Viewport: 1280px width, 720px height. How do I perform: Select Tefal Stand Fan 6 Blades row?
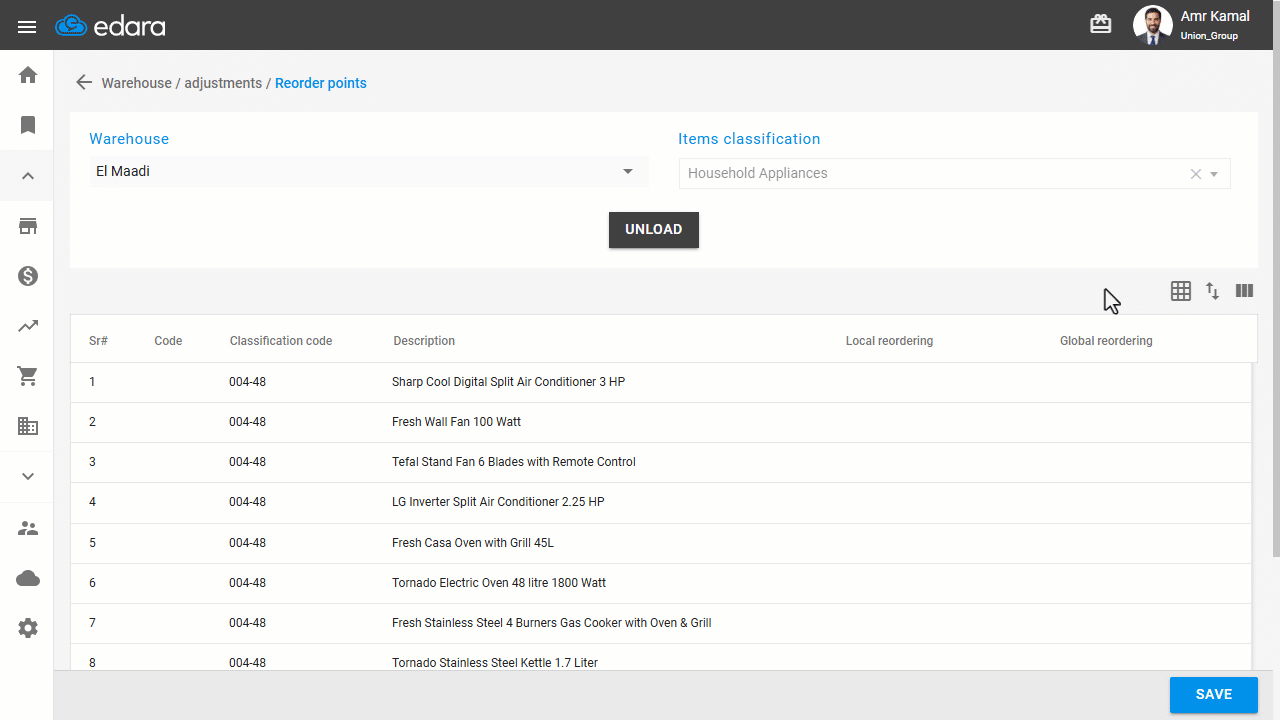661,462
